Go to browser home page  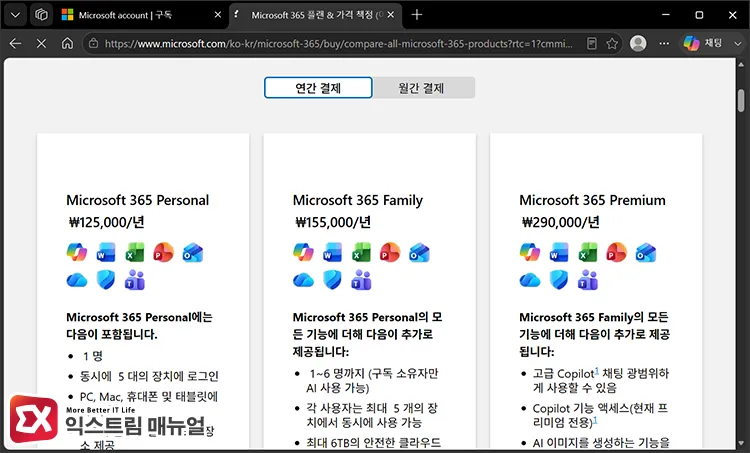coord(67,44)
